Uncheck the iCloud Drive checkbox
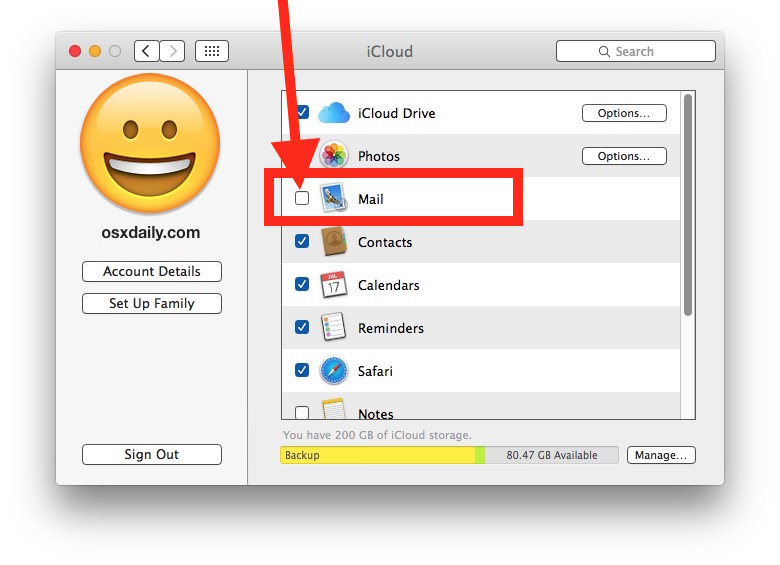This screenshot has height=565, width=780. coord(302,112)
